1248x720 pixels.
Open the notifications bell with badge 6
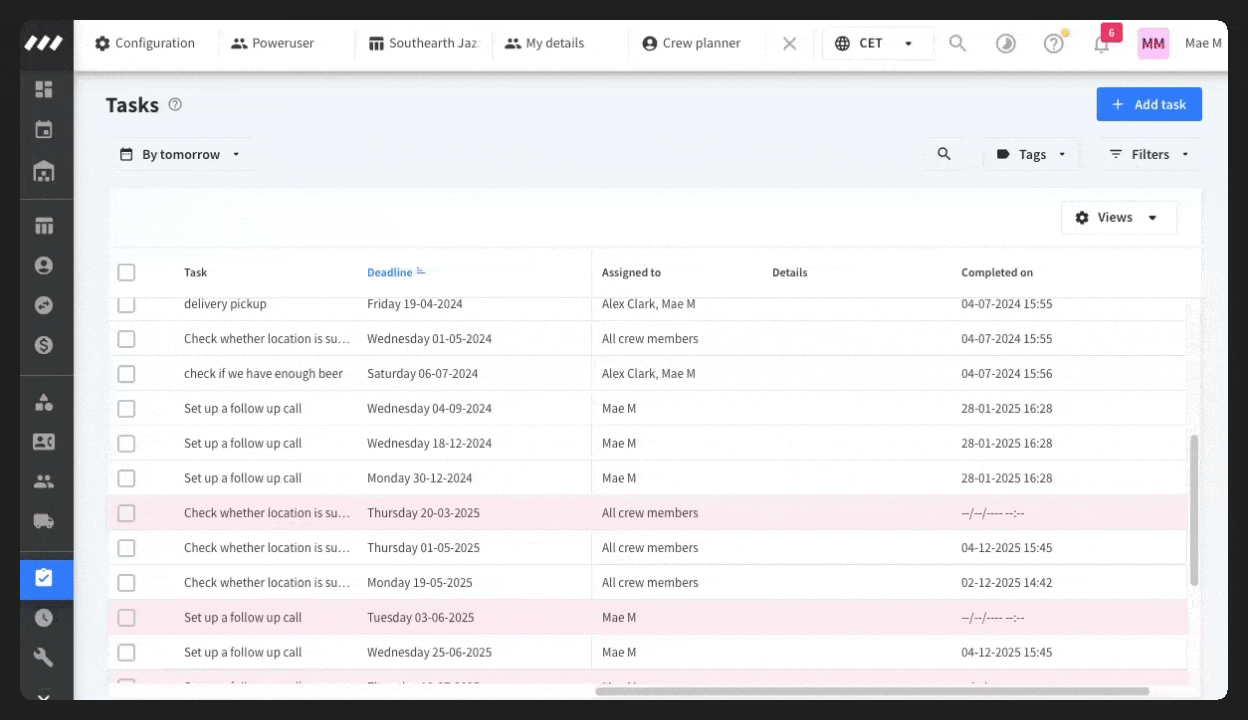(1102, 43)
